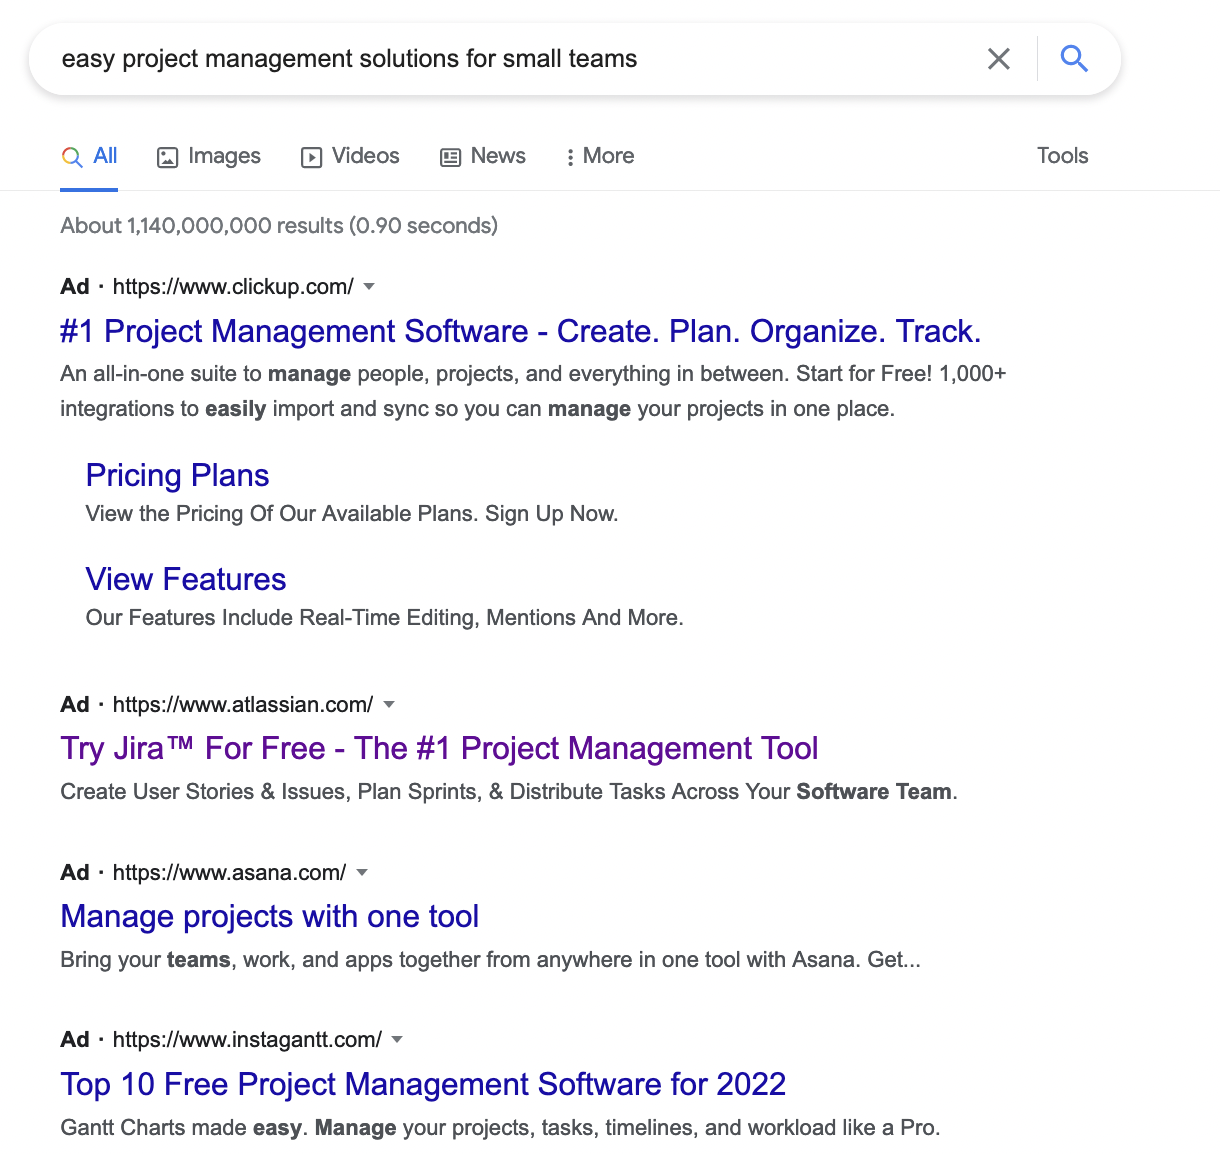This screenshot has width=1220, height=1154.
Task: Visit the Pricing Plans sitelink
Action: (x=177, y=475)
